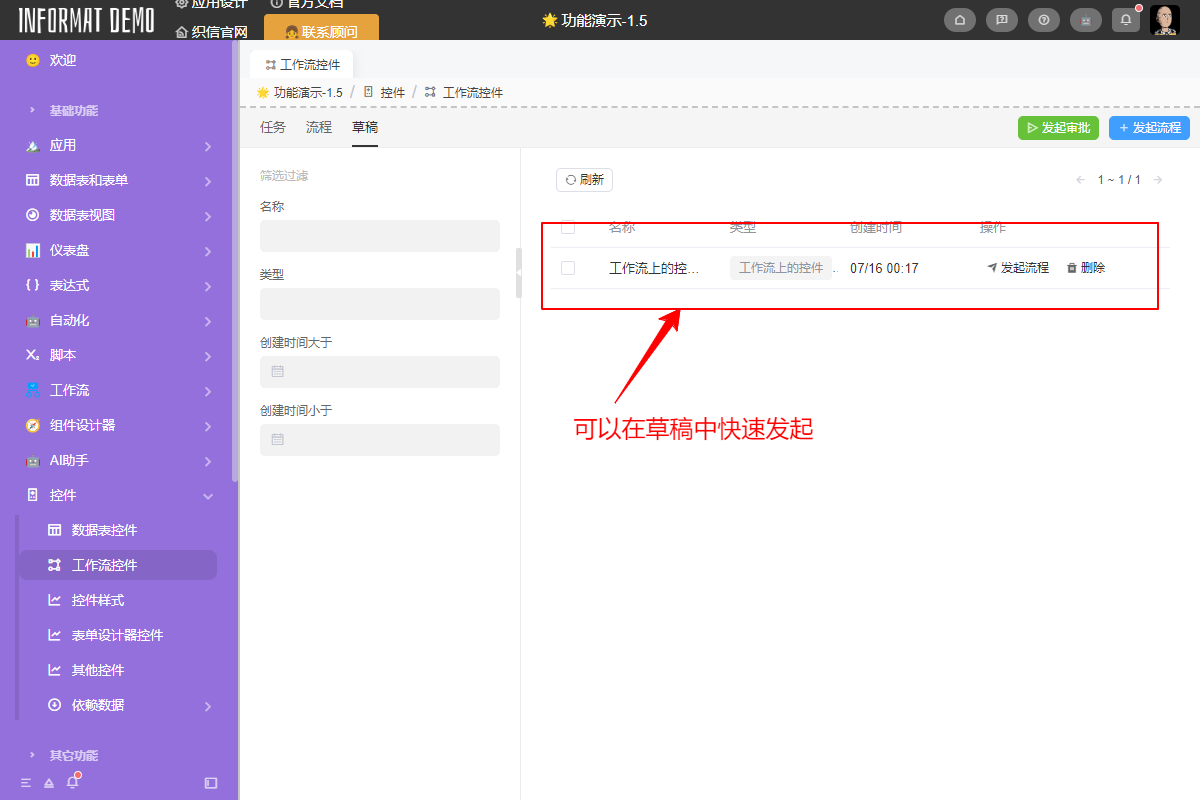Click the green 发起审批 button
Viewport: 1200px width, 800px height.
(x=1058, y=127)
